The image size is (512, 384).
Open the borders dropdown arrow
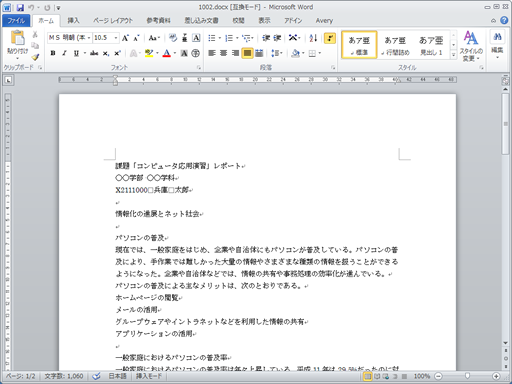[x=320, y=53]
